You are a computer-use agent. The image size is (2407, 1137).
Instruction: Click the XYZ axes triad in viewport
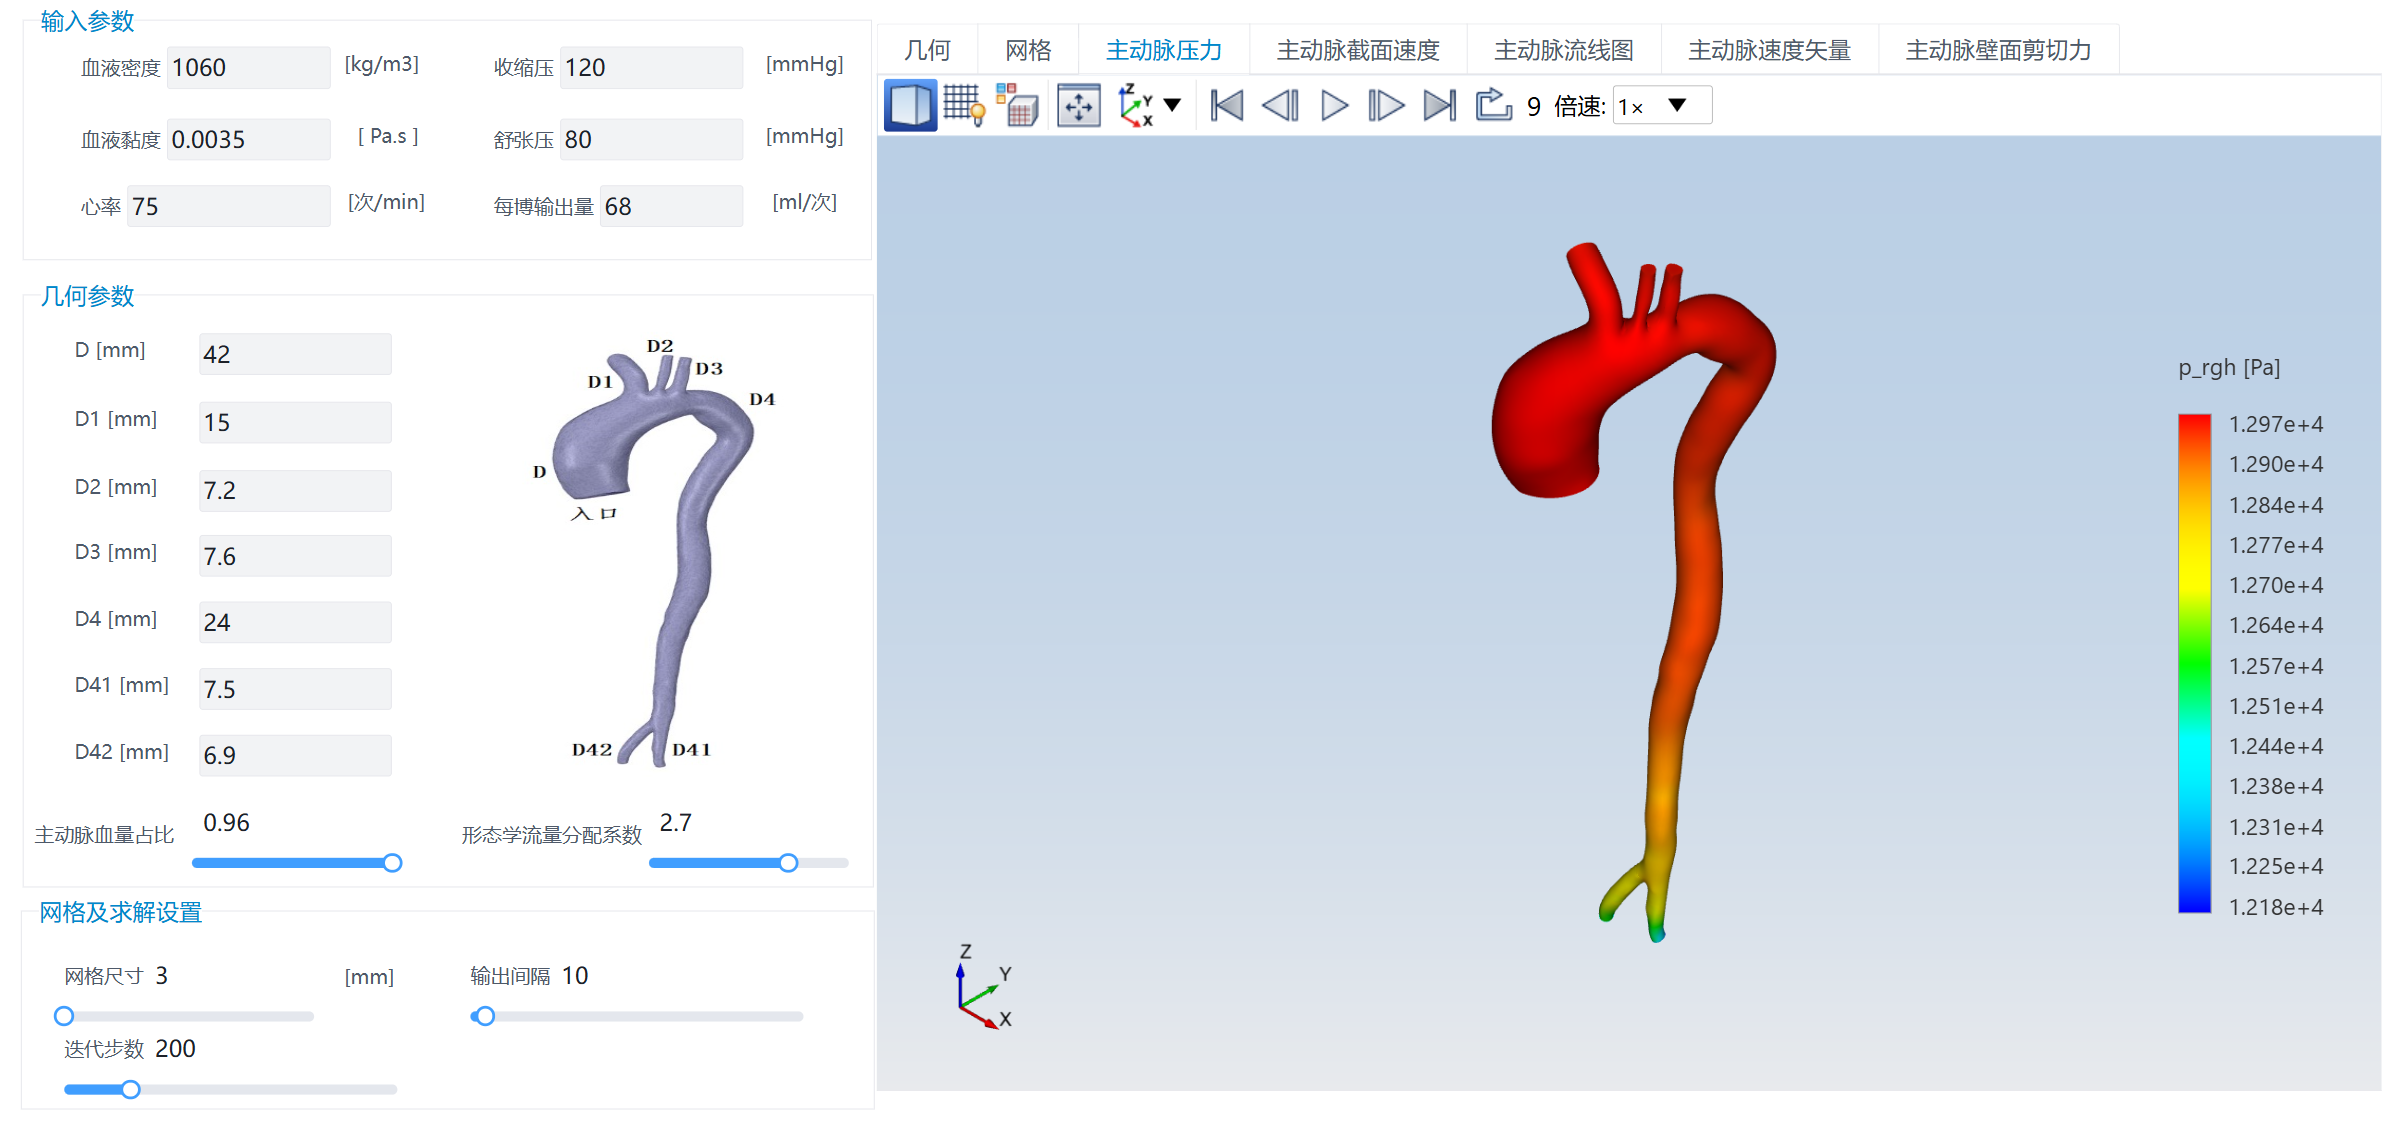click(985, 986)
